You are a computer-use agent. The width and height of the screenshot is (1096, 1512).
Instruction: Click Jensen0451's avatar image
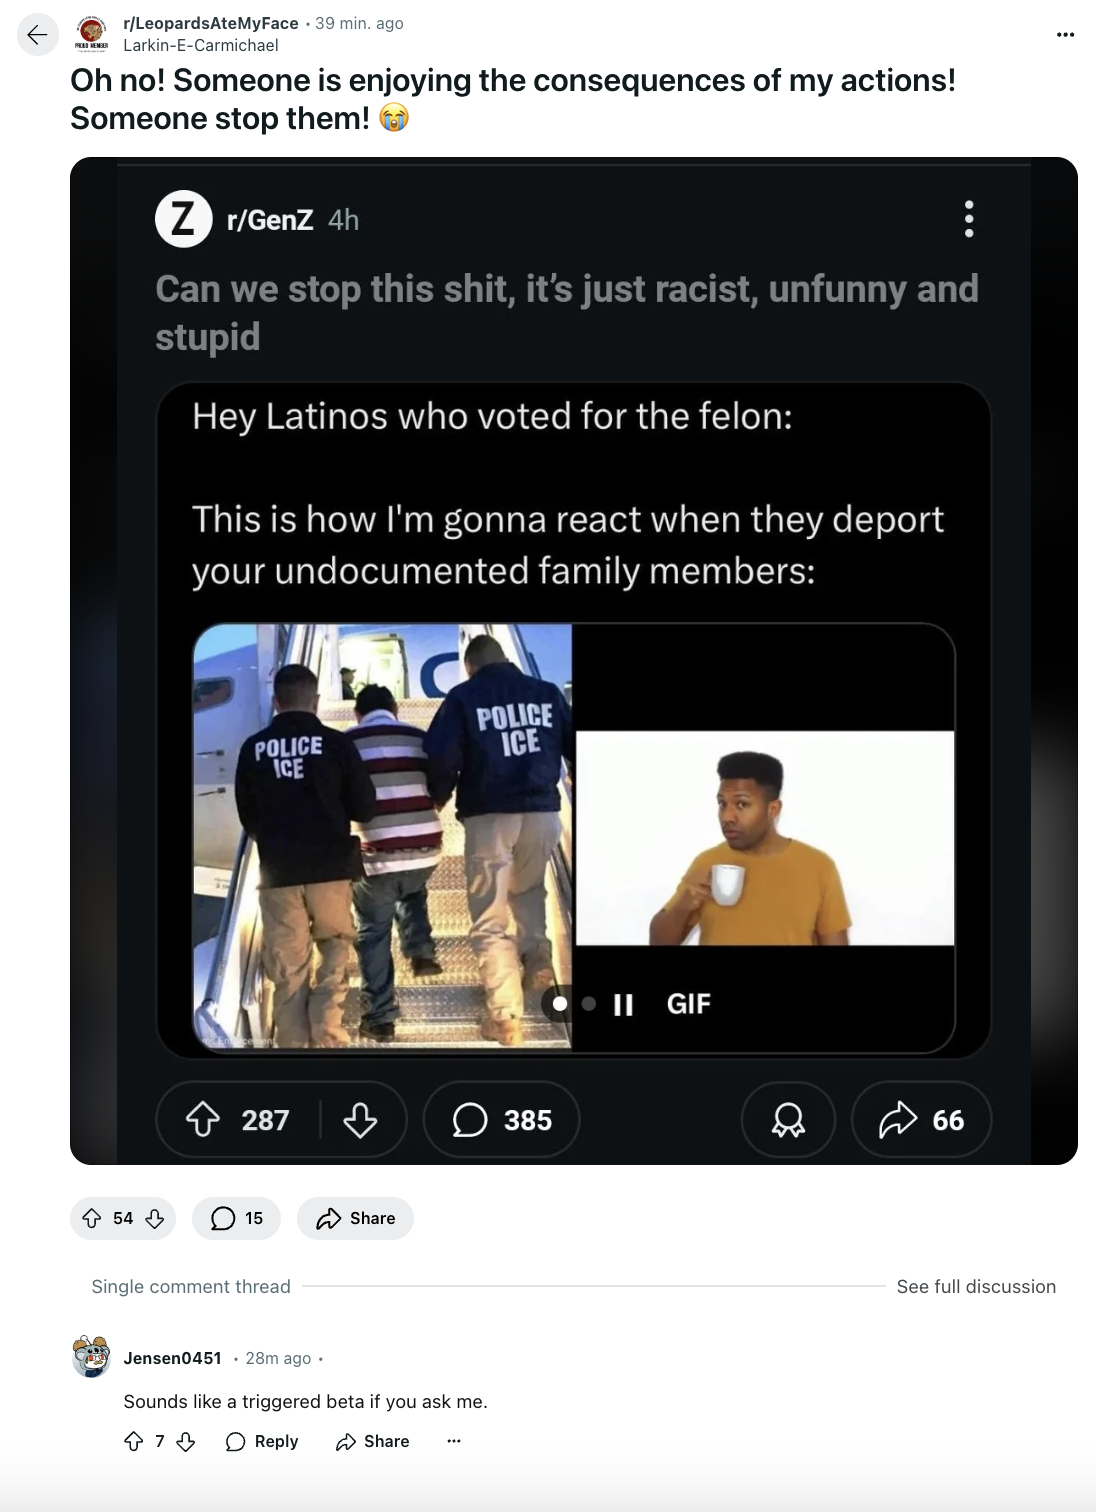coord(92,1357)
